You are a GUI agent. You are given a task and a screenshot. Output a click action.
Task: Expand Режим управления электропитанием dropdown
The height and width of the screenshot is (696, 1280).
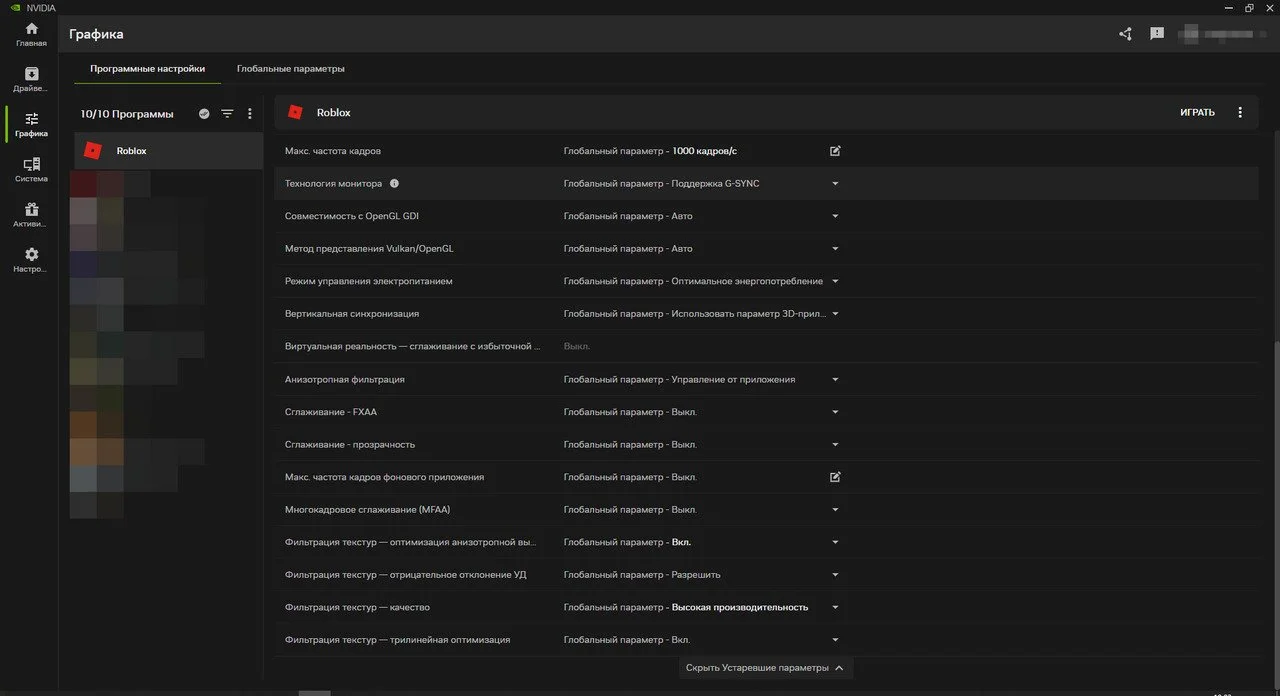(835, 281)
